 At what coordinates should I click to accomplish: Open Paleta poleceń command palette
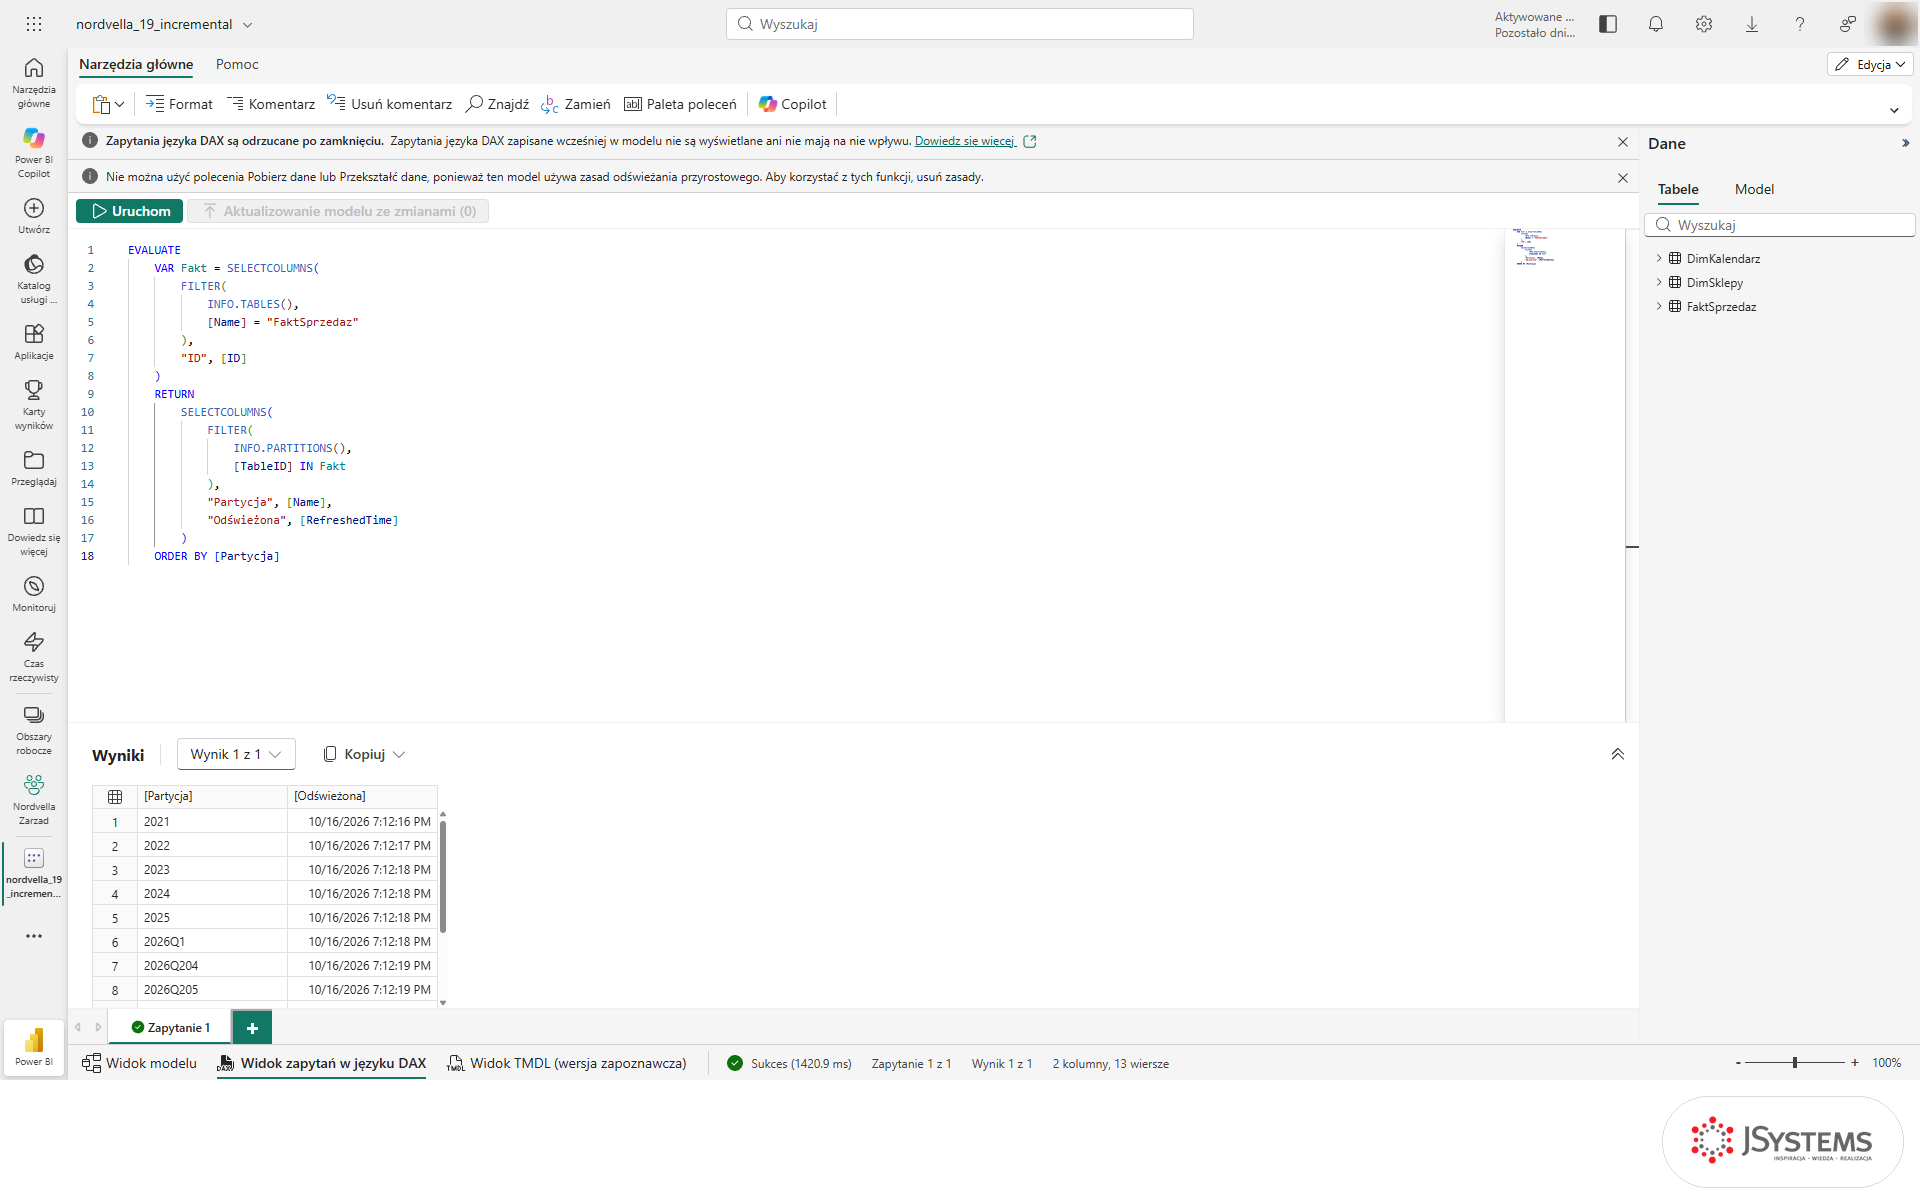(x=680, y=104)
